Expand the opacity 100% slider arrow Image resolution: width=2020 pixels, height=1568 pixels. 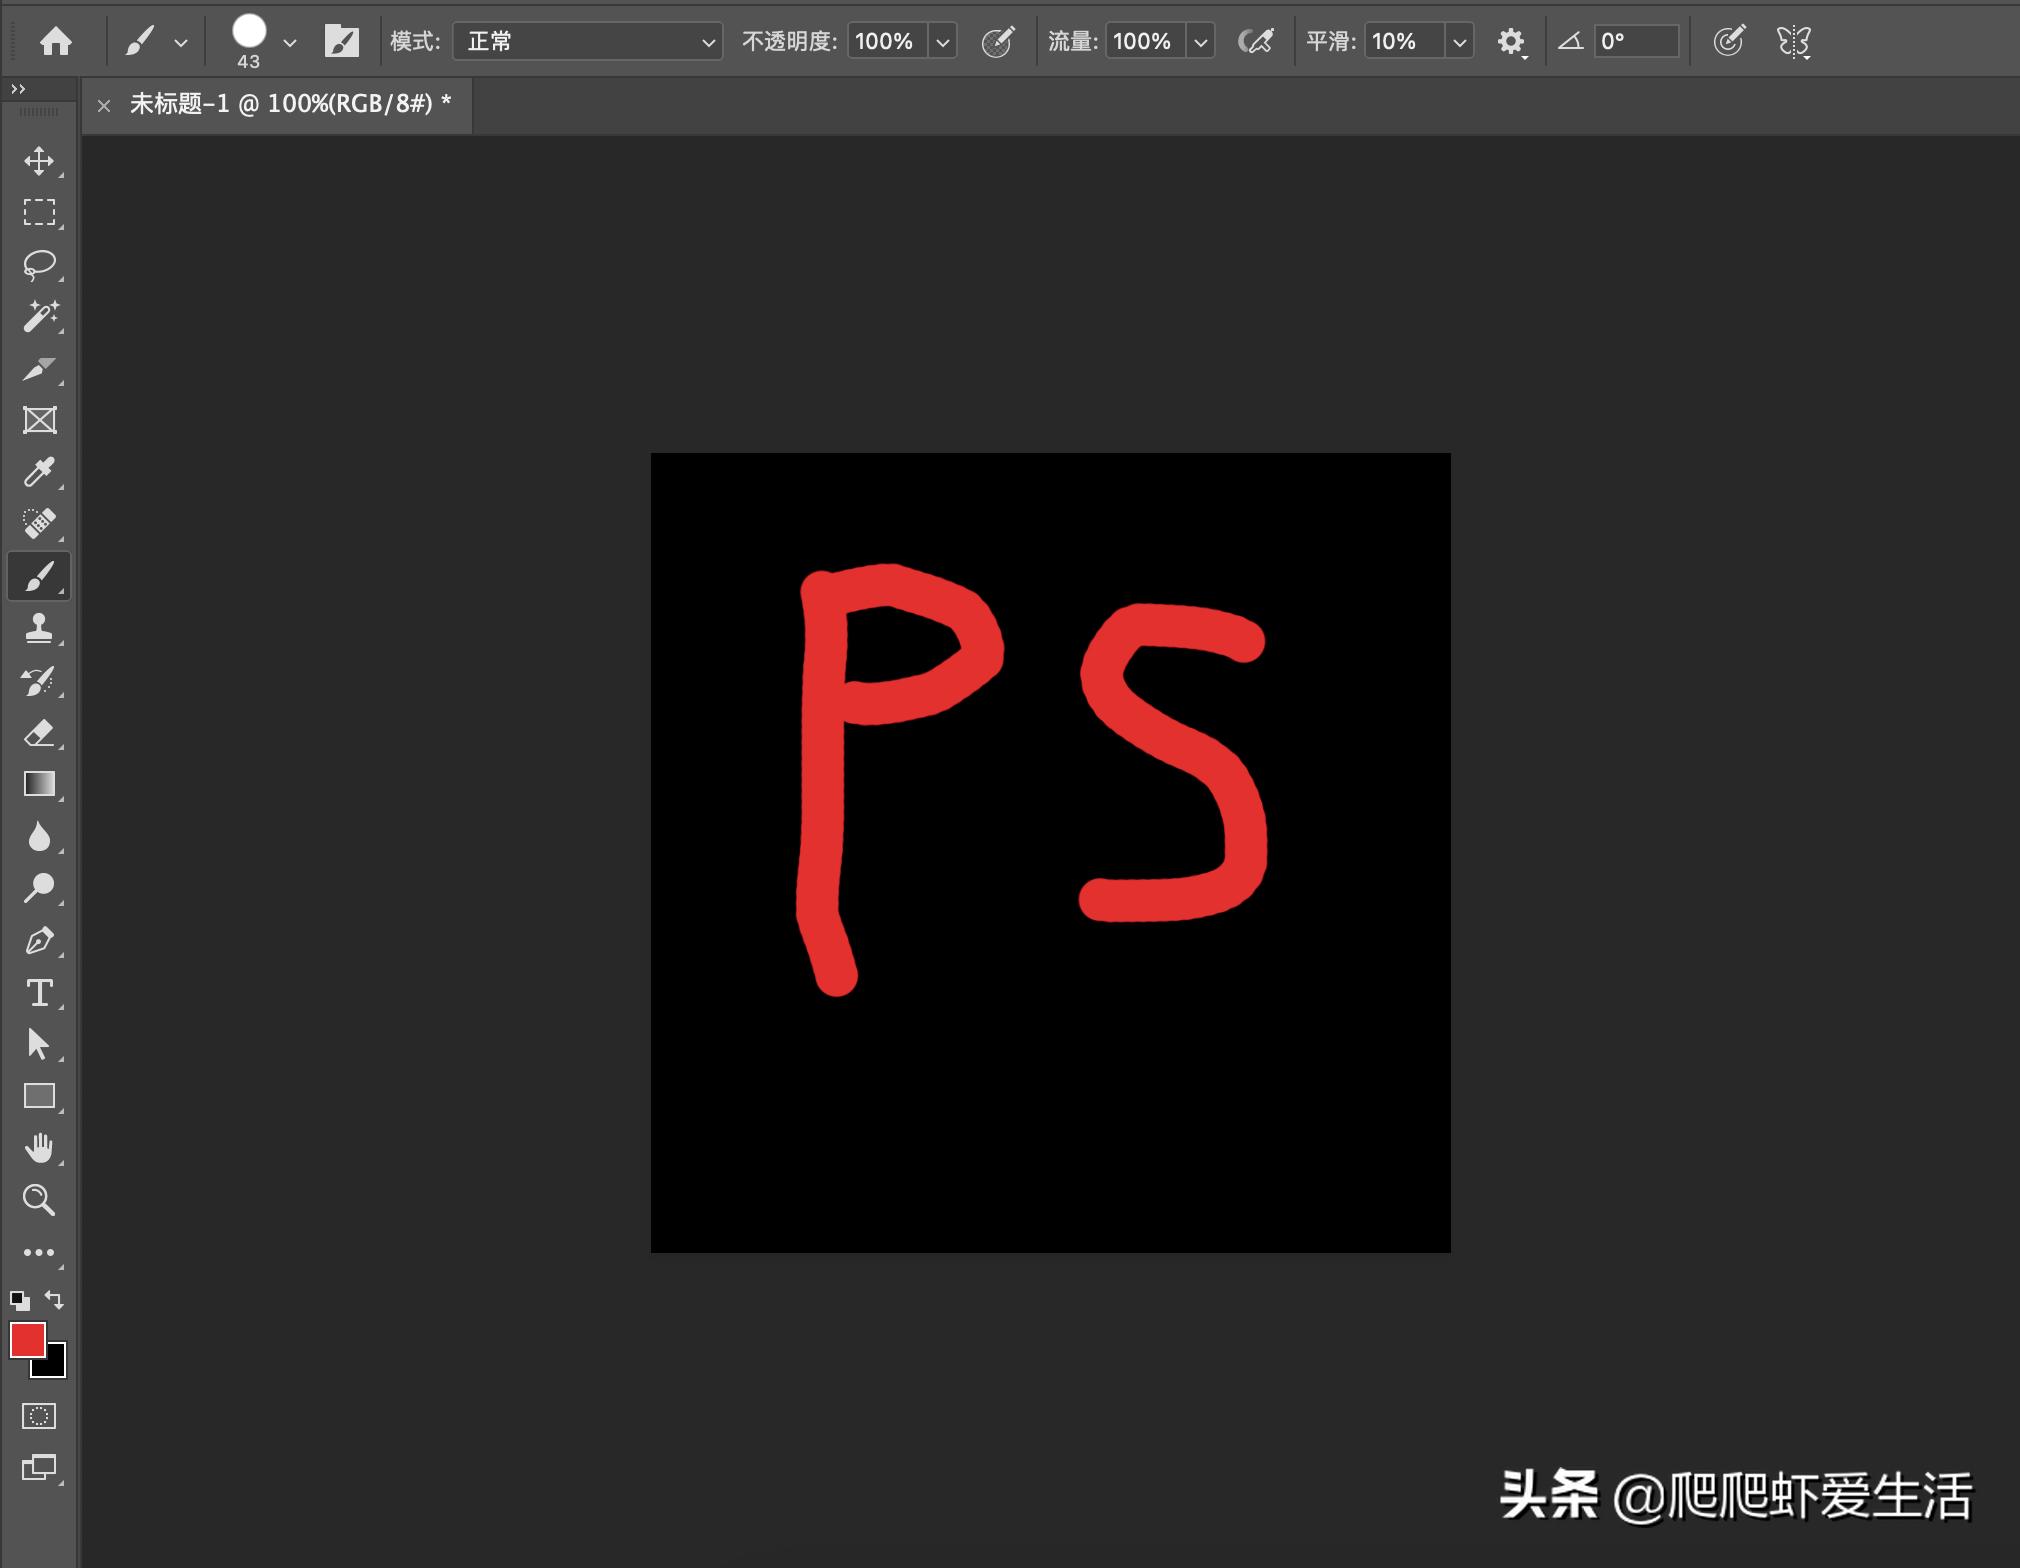pos(942,41)
